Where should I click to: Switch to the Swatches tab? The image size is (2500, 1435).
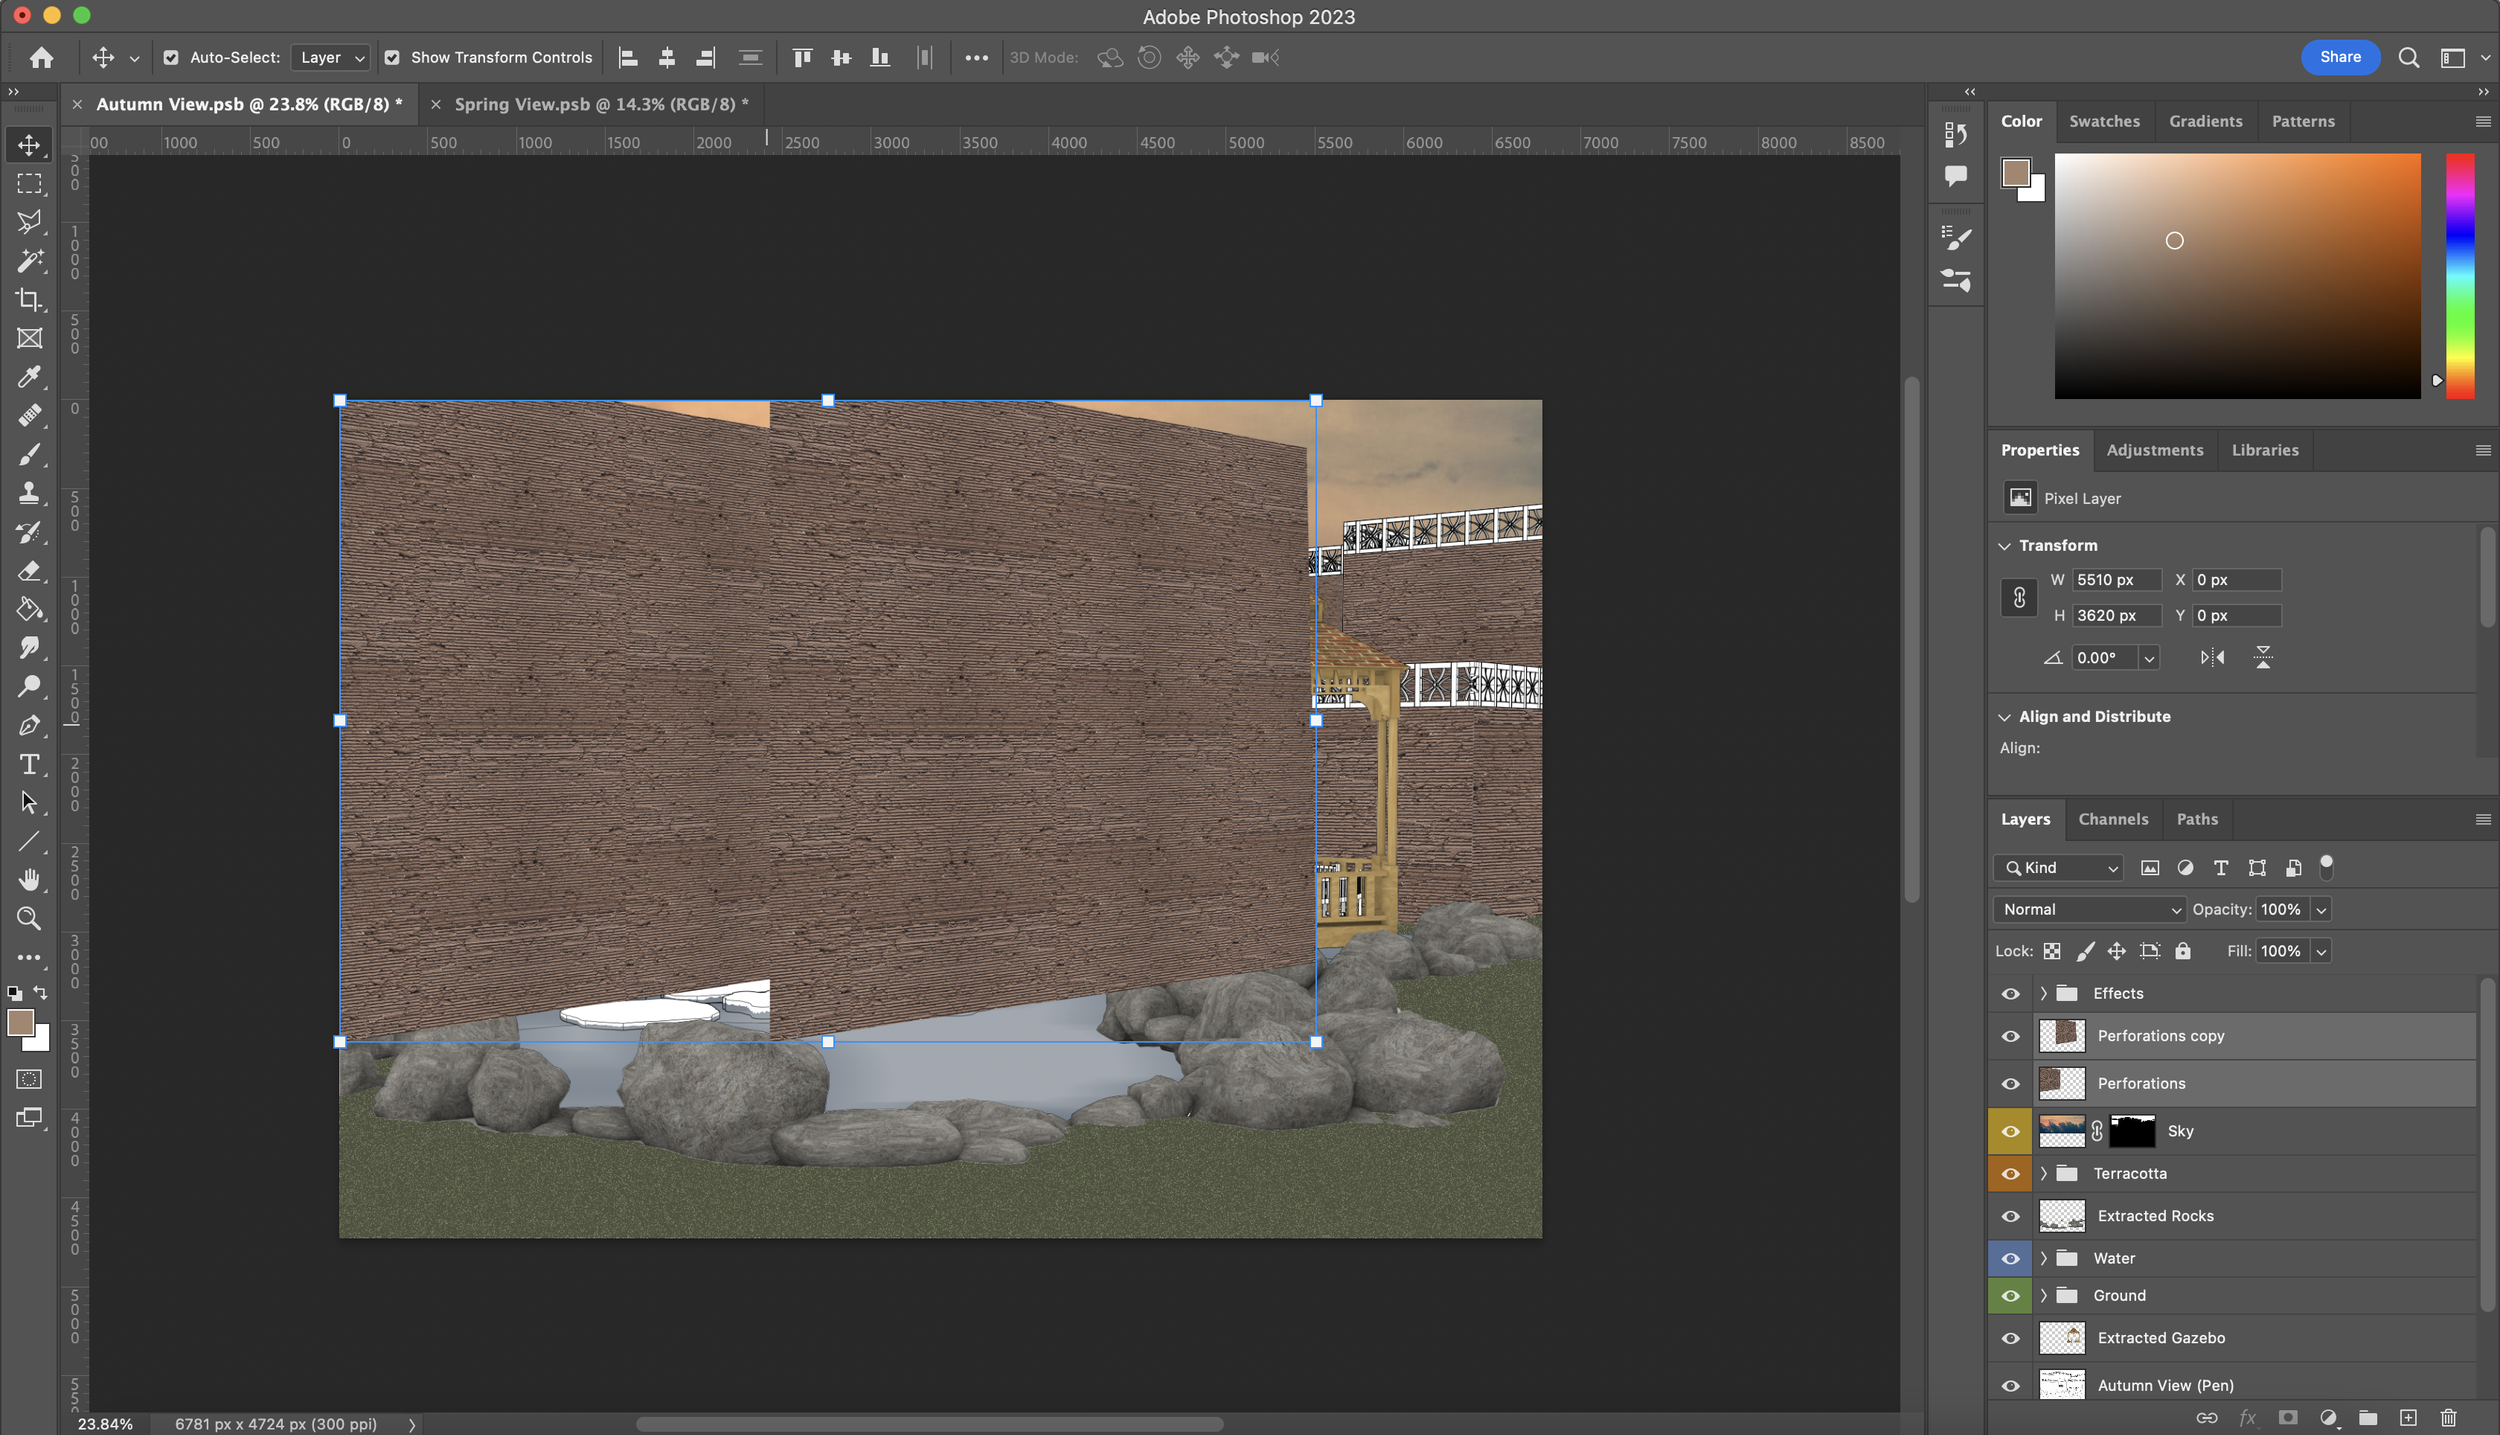(x=2104, y=121)
